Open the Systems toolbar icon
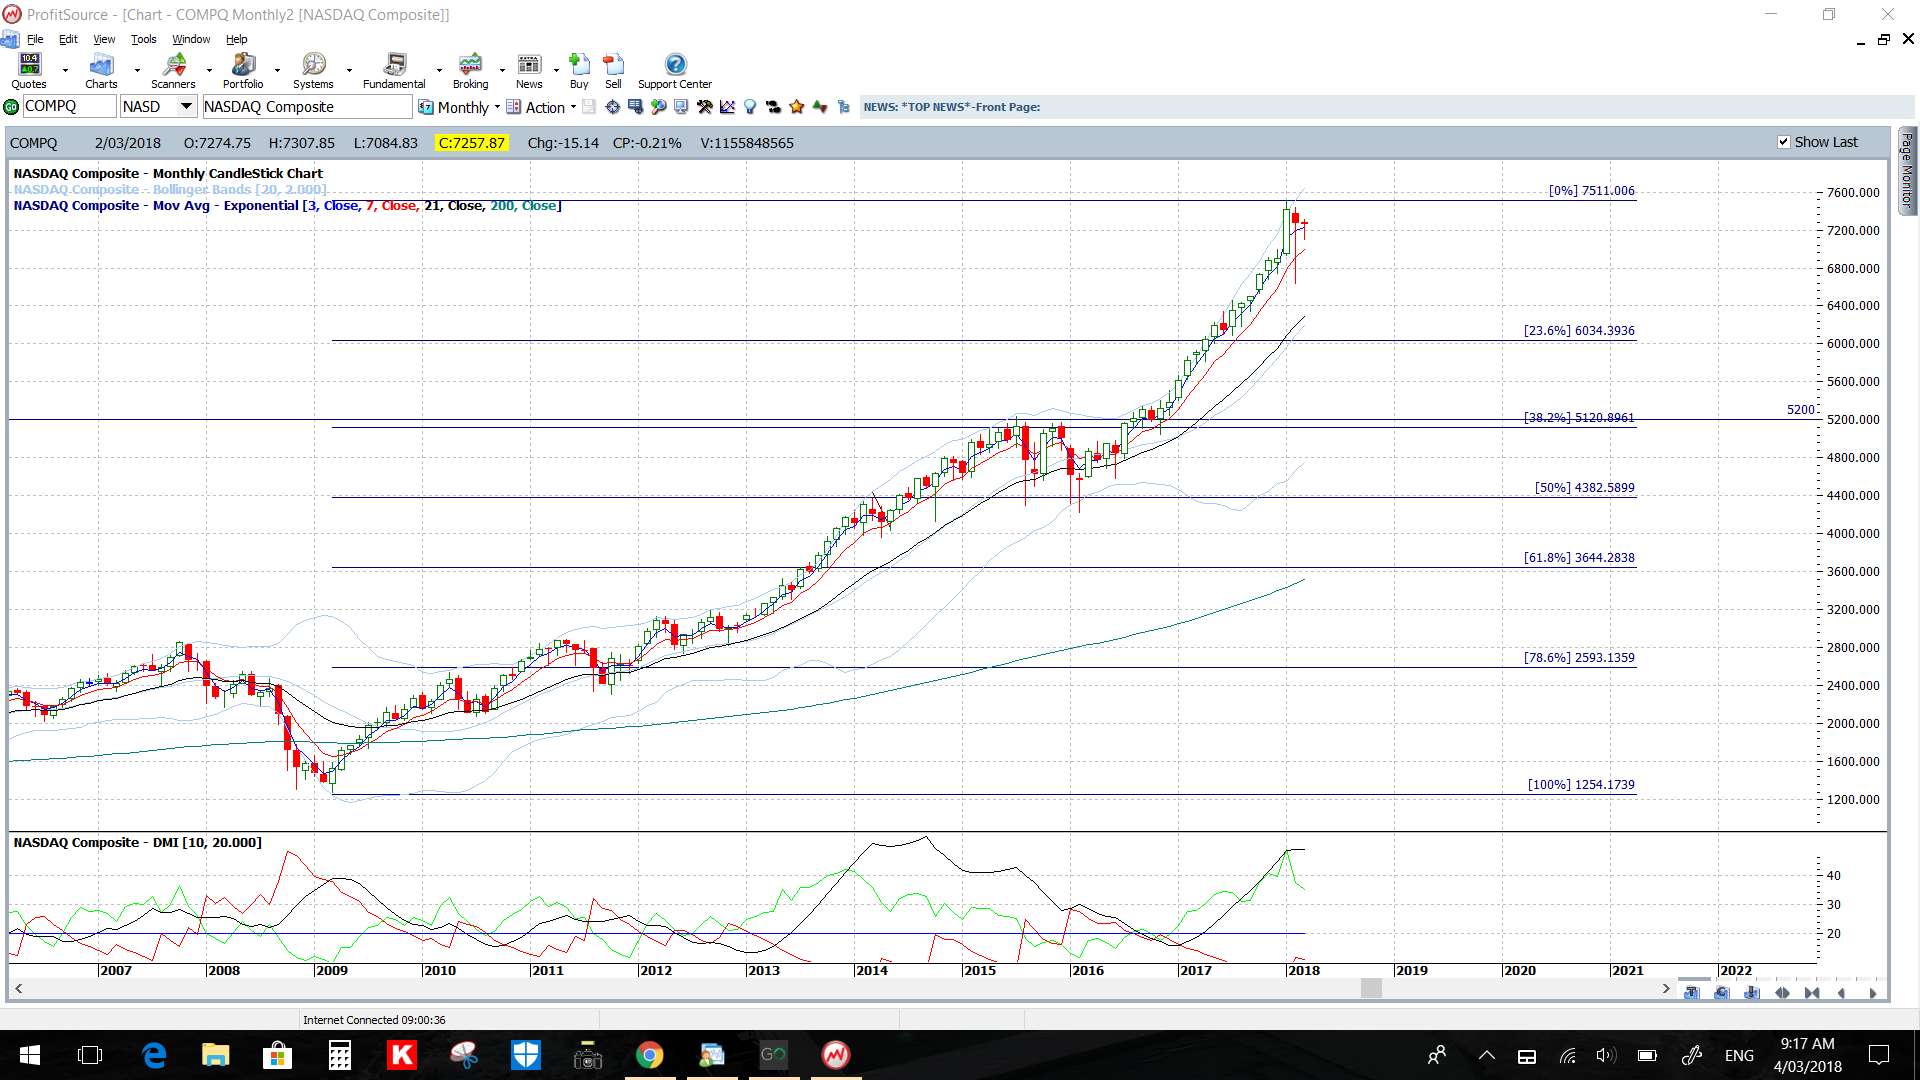 (x=313, y=71)
